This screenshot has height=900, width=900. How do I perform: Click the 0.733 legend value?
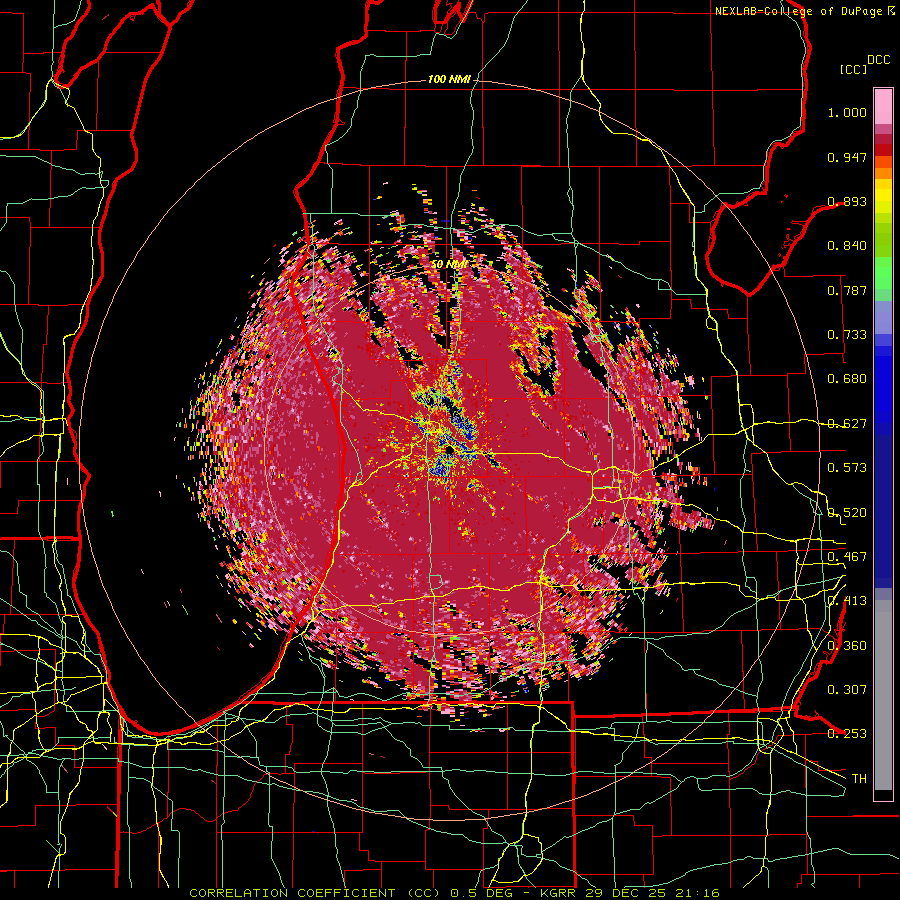tap(847, 335)
